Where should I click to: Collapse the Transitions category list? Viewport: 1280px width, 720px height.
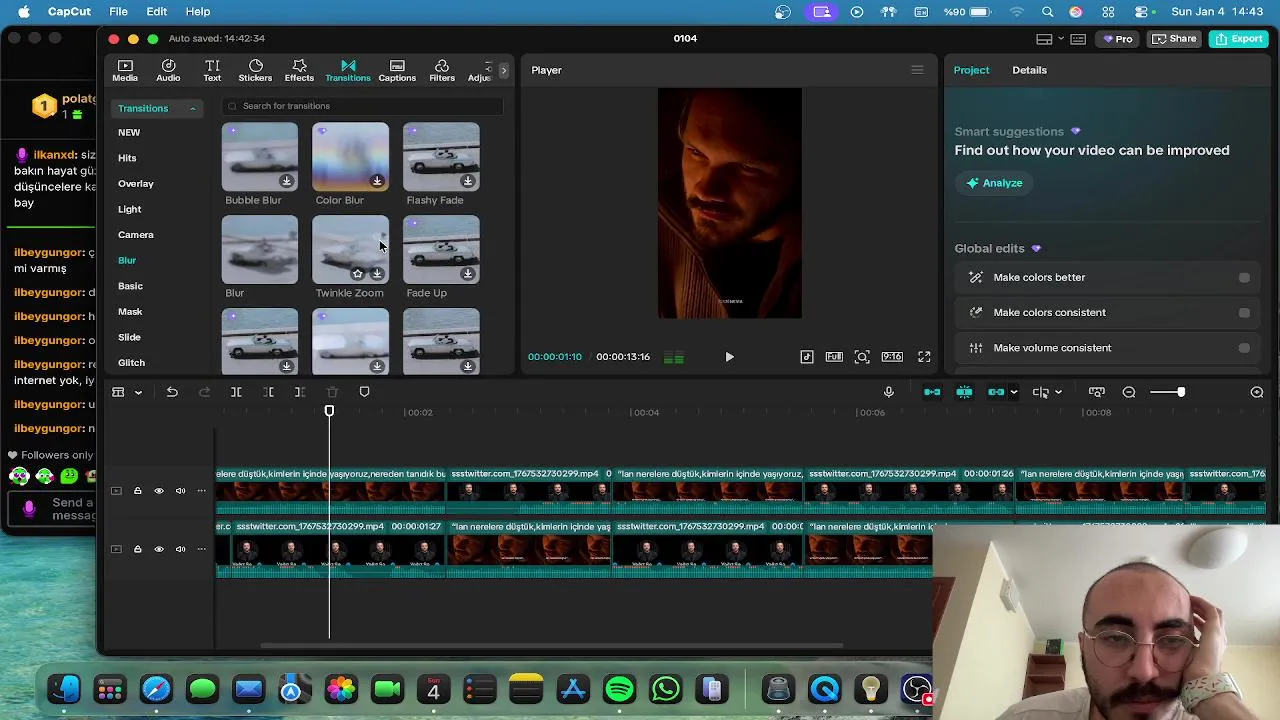tap(192, 108)
